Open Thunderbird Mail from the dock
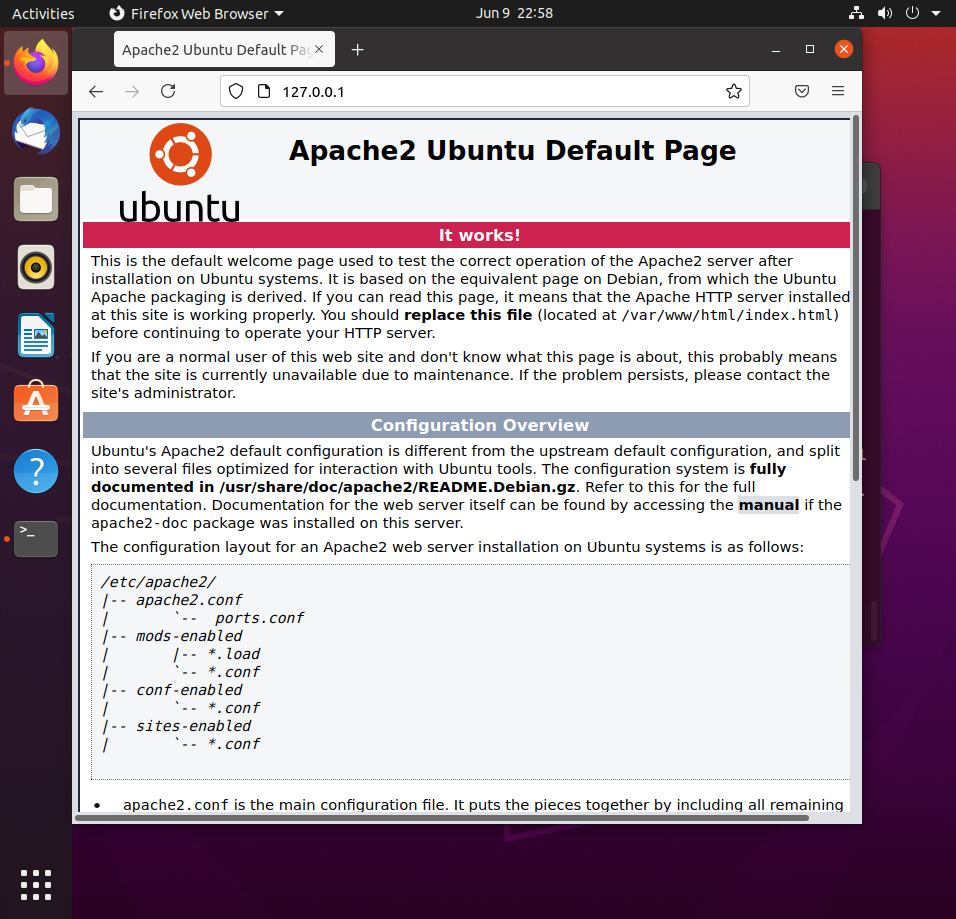Viewport: 956px width, 919px height. [x=36, y=131]
